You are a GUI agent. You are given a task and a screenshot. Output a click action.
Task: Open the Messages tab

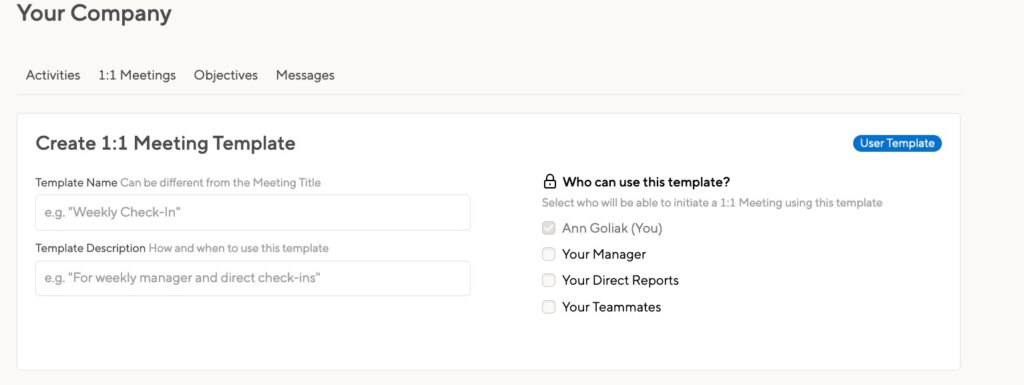[x=305, y=75]
